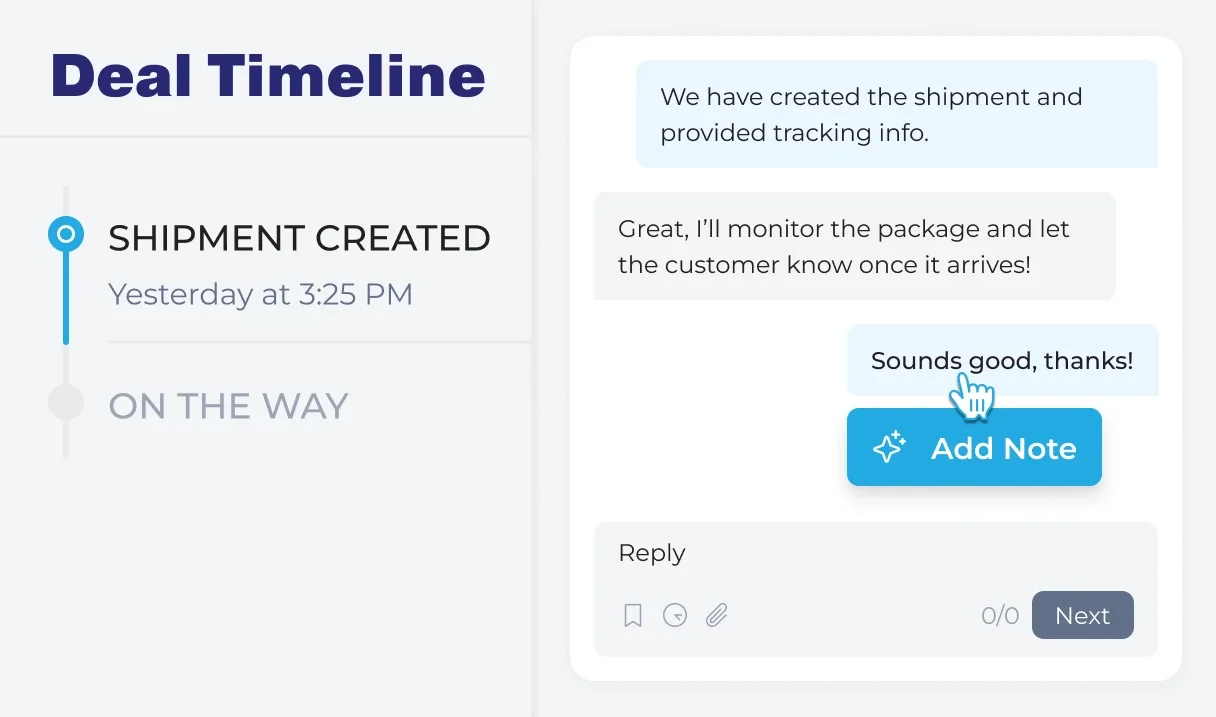Click the gray timeline segment below On The Way

click(66, 440)
